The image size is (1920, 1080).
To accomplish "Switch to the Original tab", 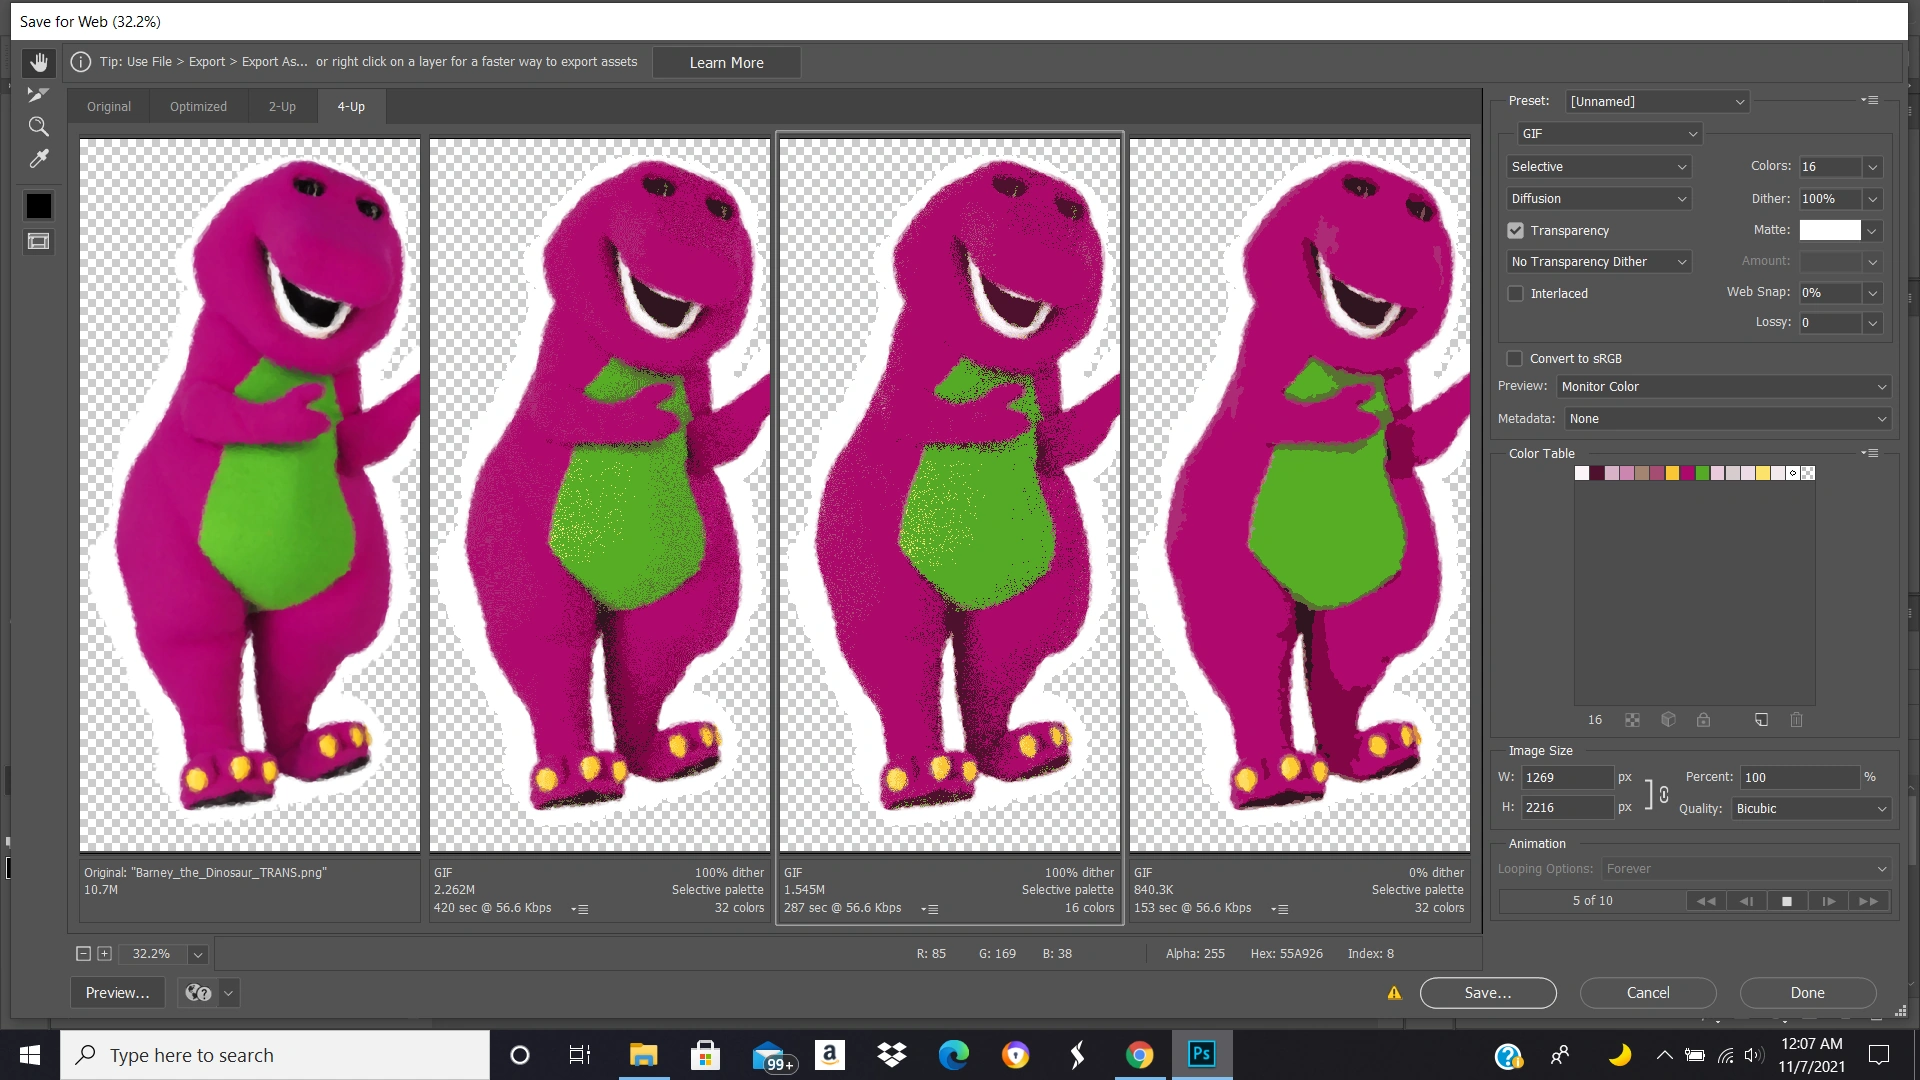I will coord(108,106).
